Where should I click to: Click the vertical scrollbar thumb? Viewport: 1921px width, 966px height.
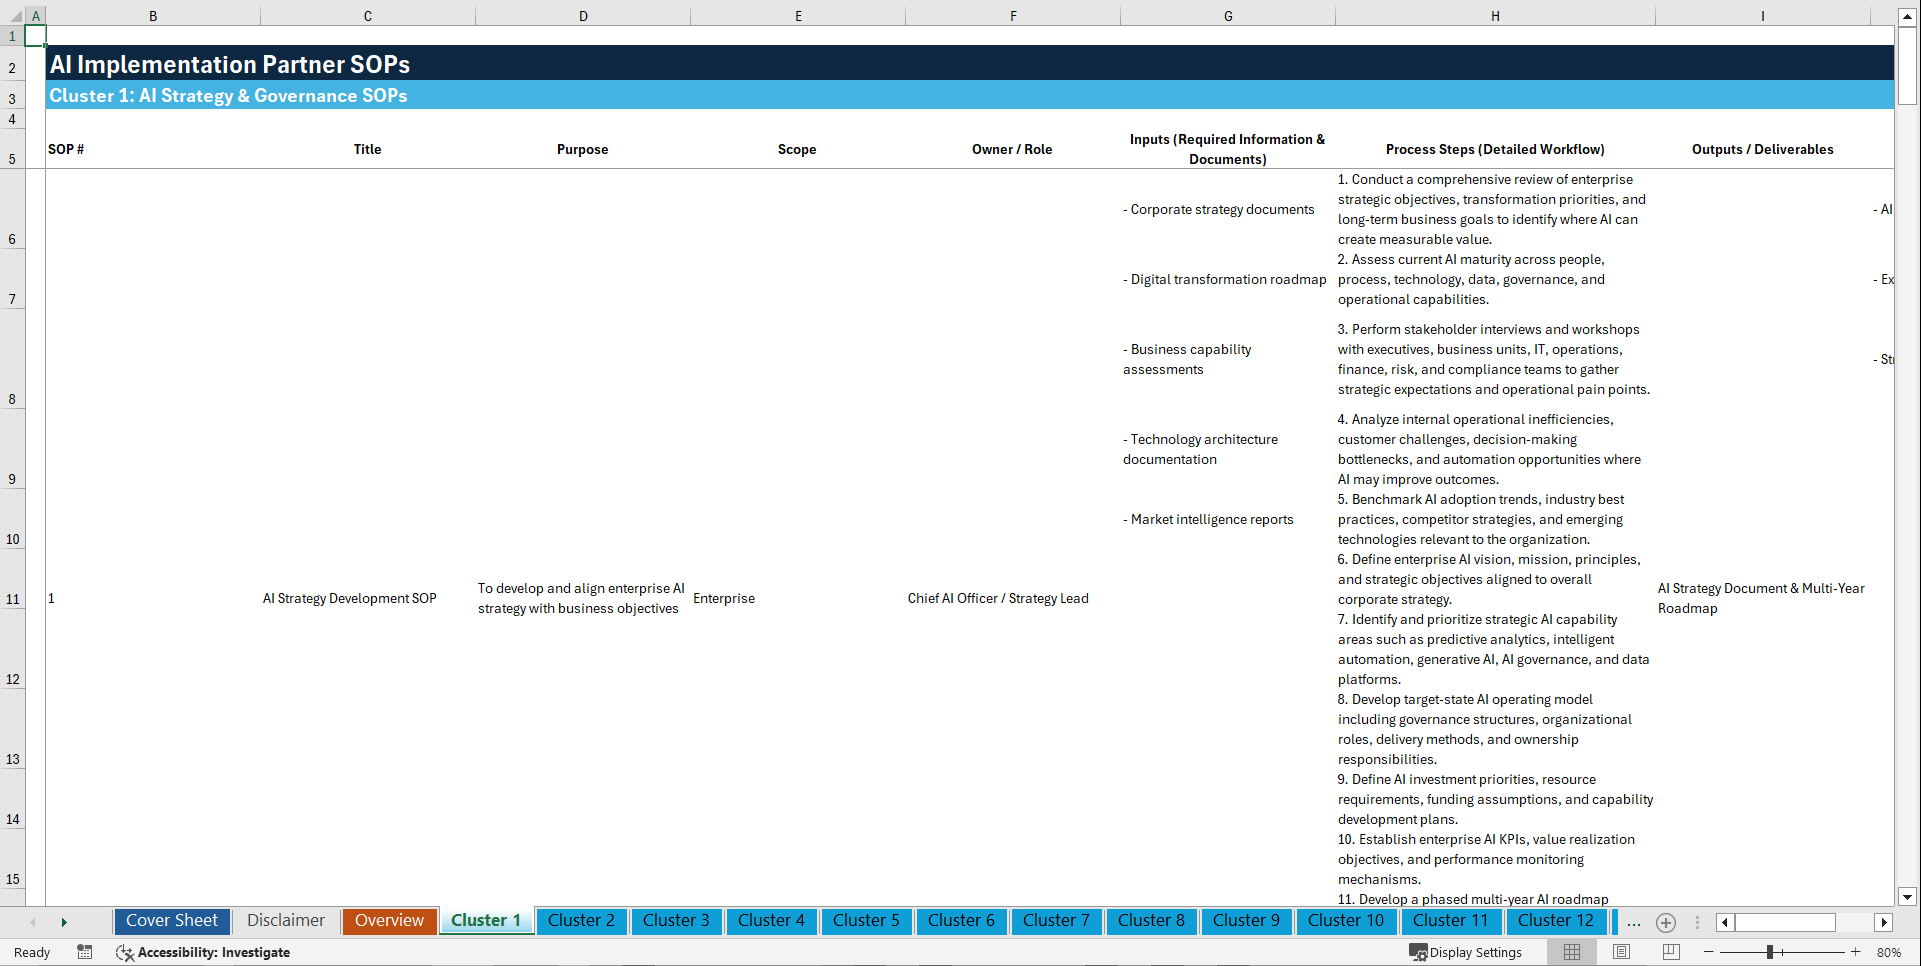point(1907,65)
